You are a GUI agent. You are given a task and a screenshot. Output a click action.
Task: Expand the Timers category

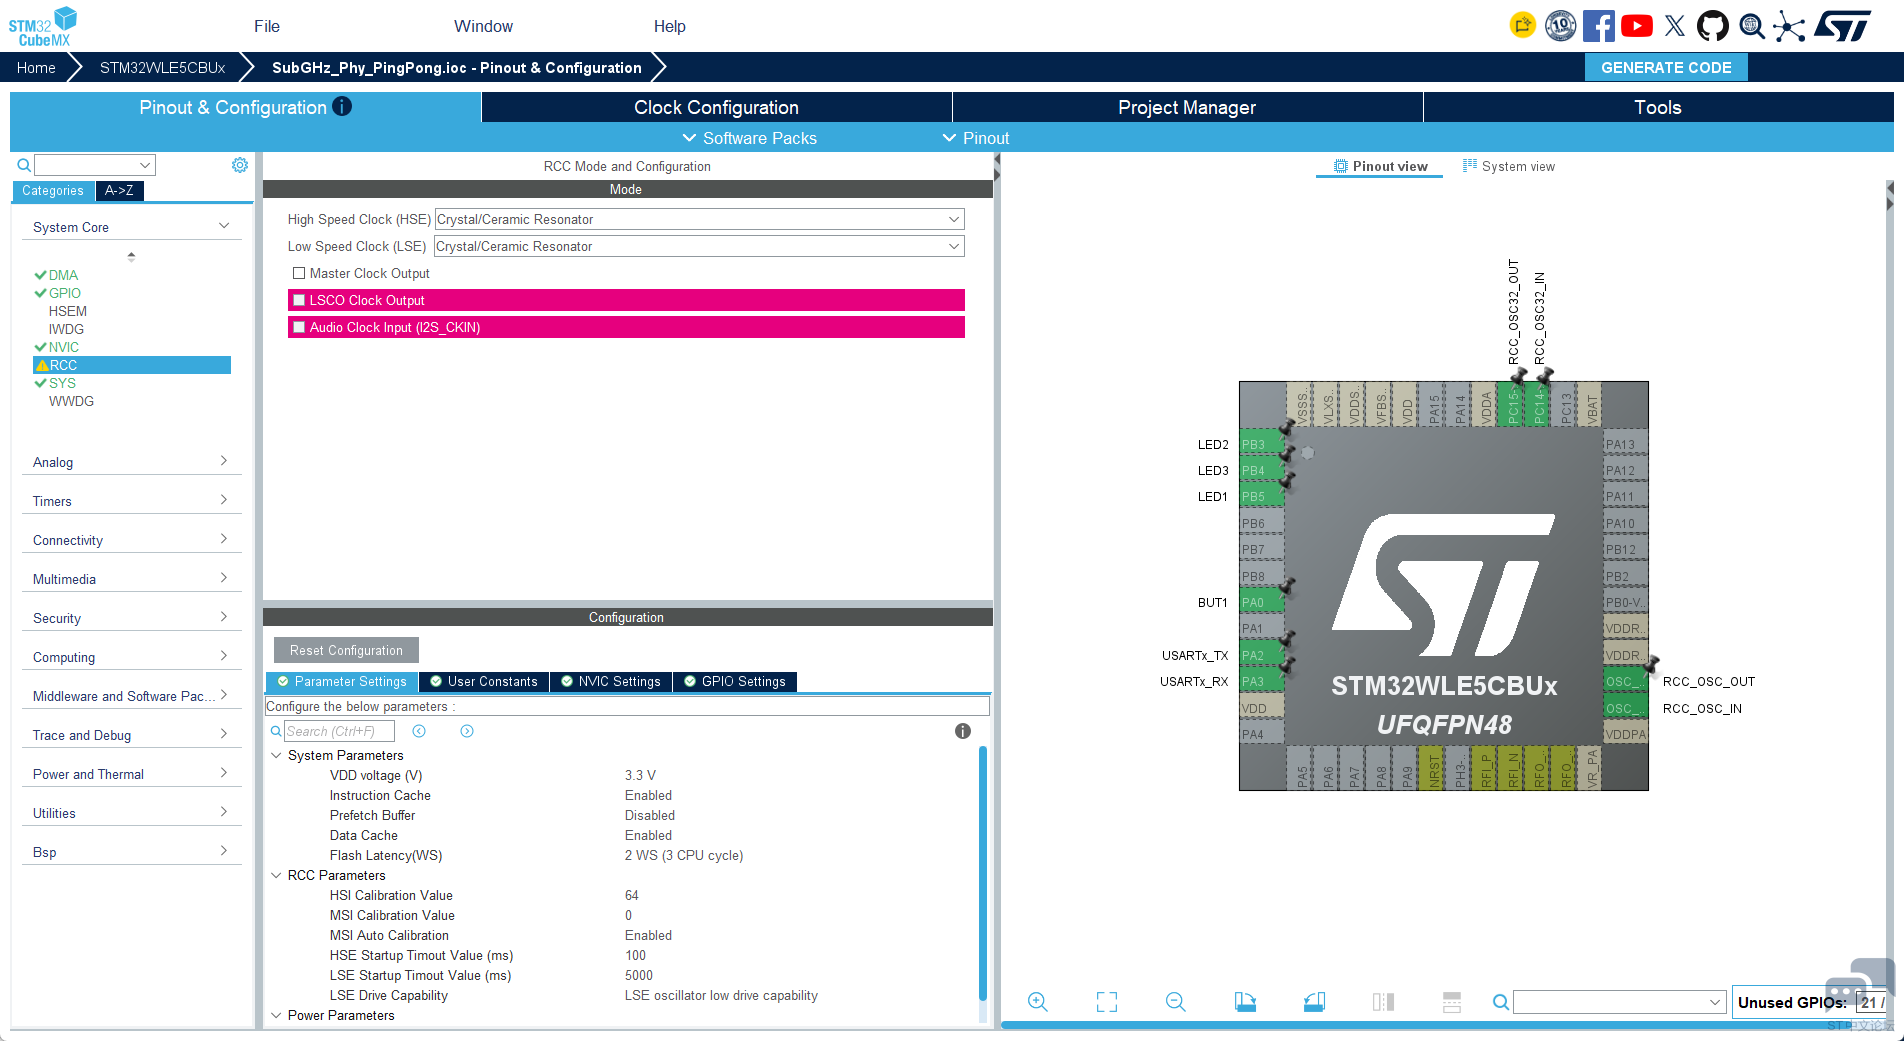click(131, 501)
